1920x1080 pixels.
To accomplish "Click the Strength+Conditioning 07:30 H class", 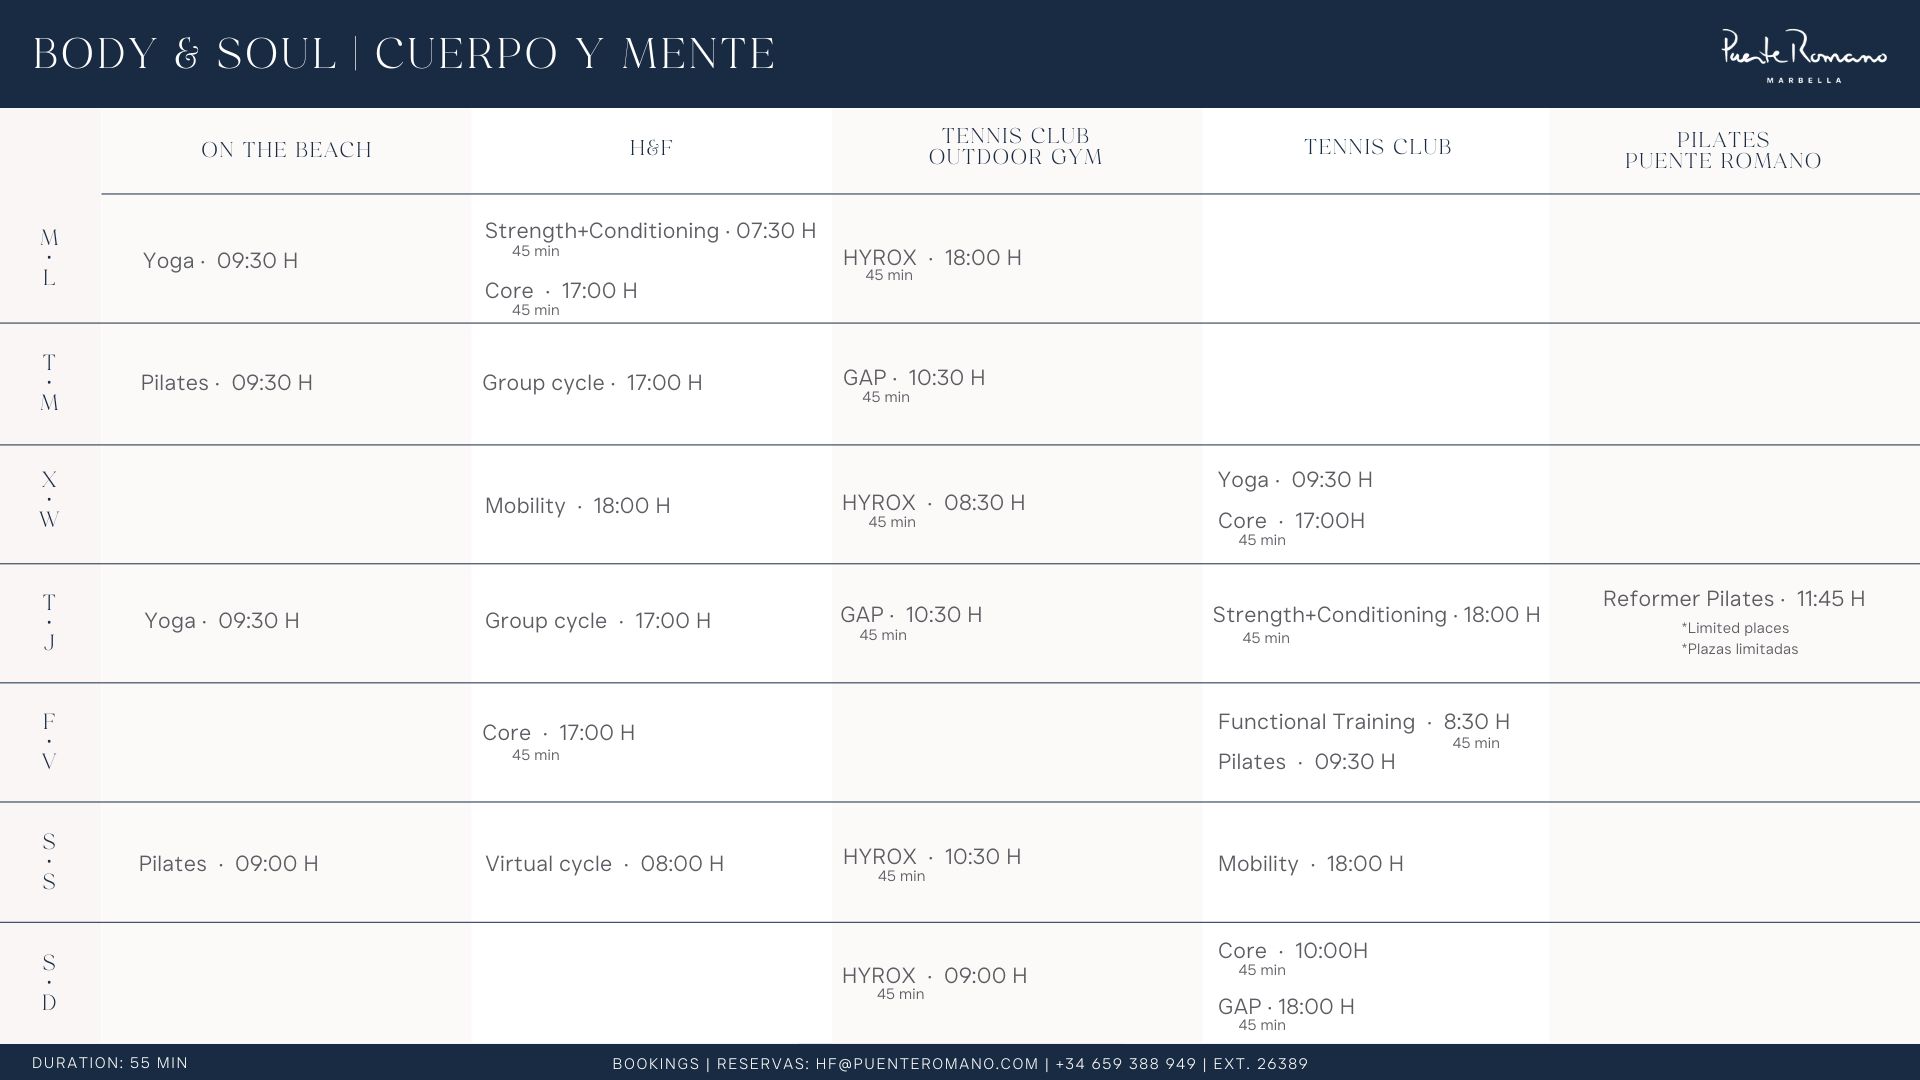I will click(650, 231).
